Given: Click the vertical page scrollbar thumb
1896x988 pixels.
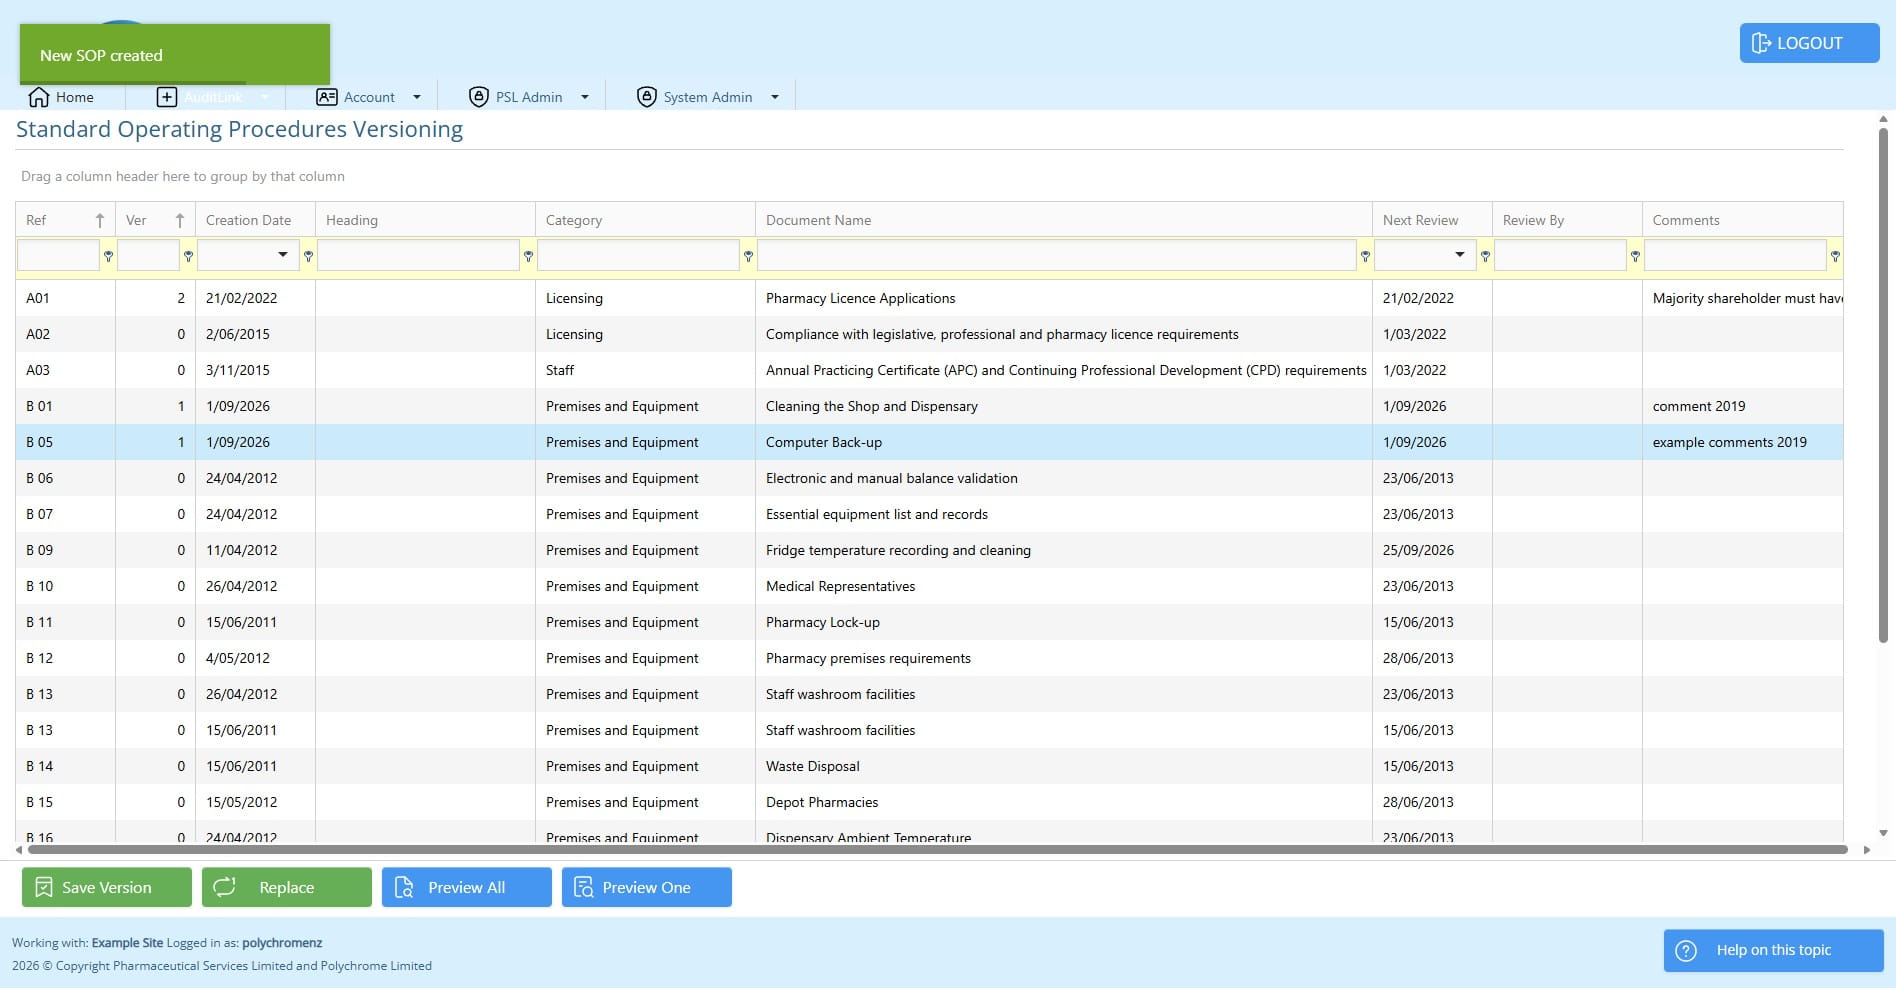Looking at the screenshot, I should (x=1883, y=385).
